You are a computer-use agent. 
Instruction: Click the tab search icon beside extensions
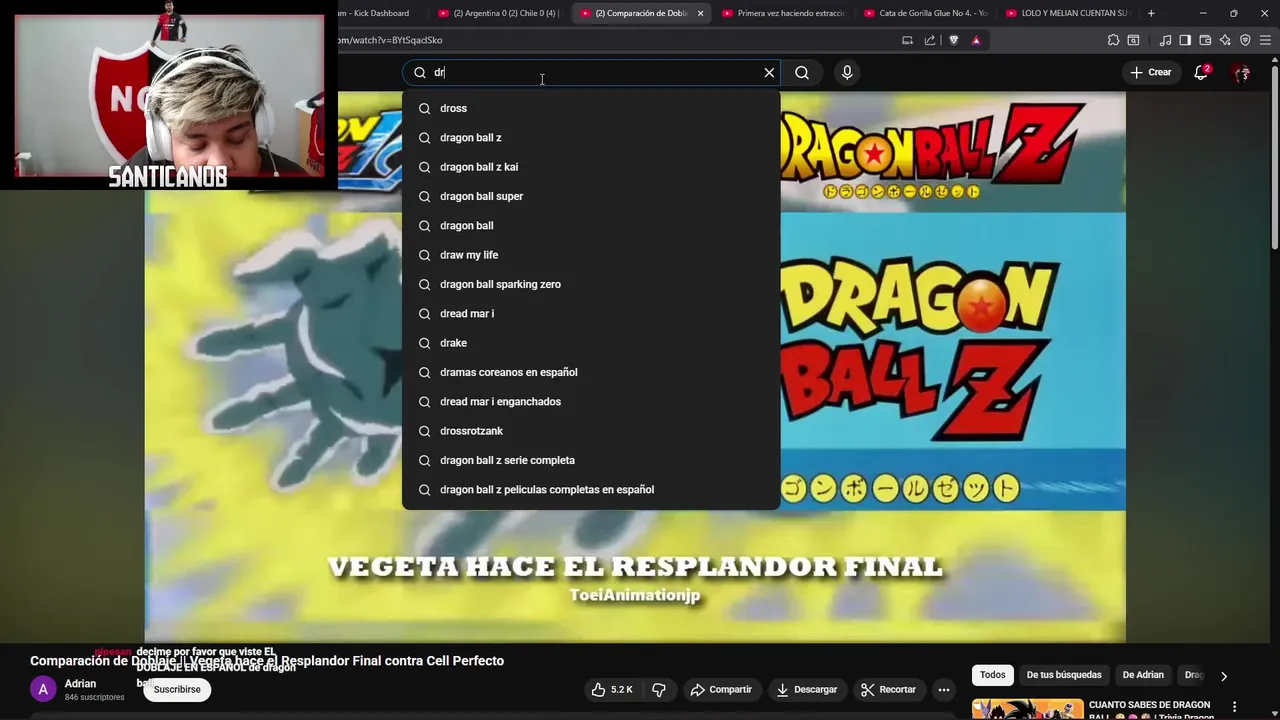(x=1133, y=40)
